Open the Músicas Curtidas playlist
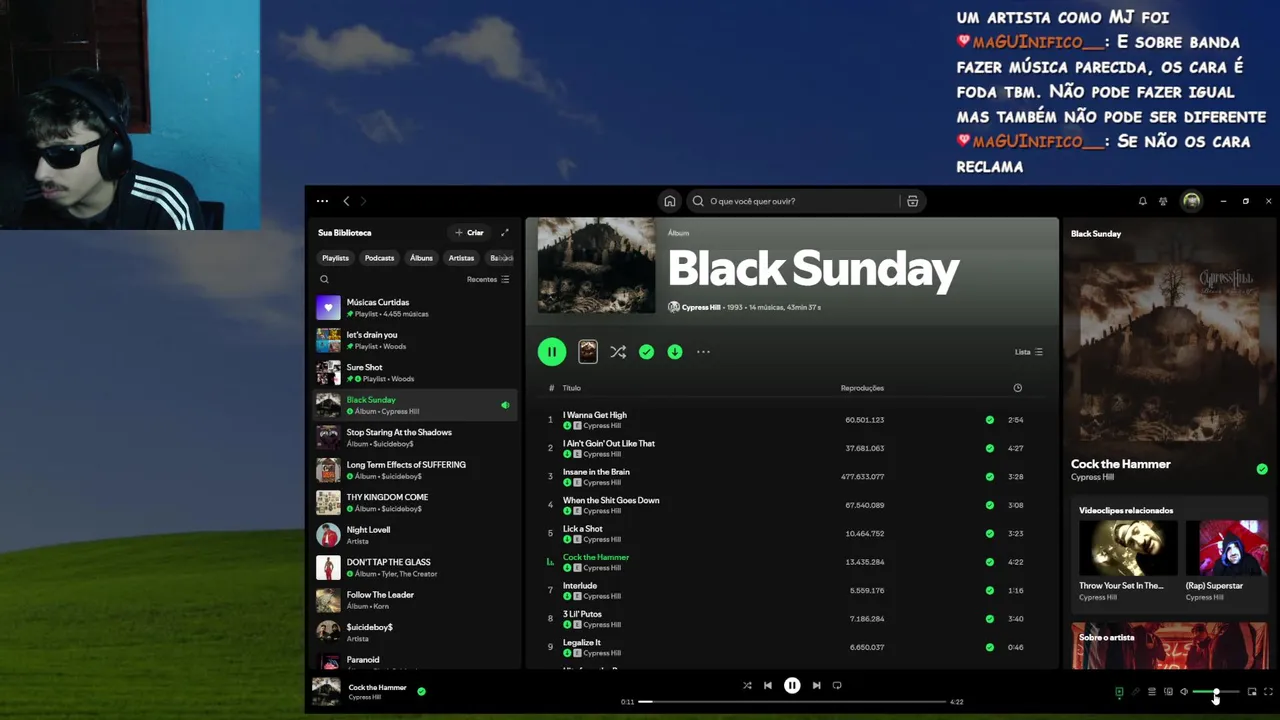Screen dimensions: 1280x720 [x=414, y=308]
